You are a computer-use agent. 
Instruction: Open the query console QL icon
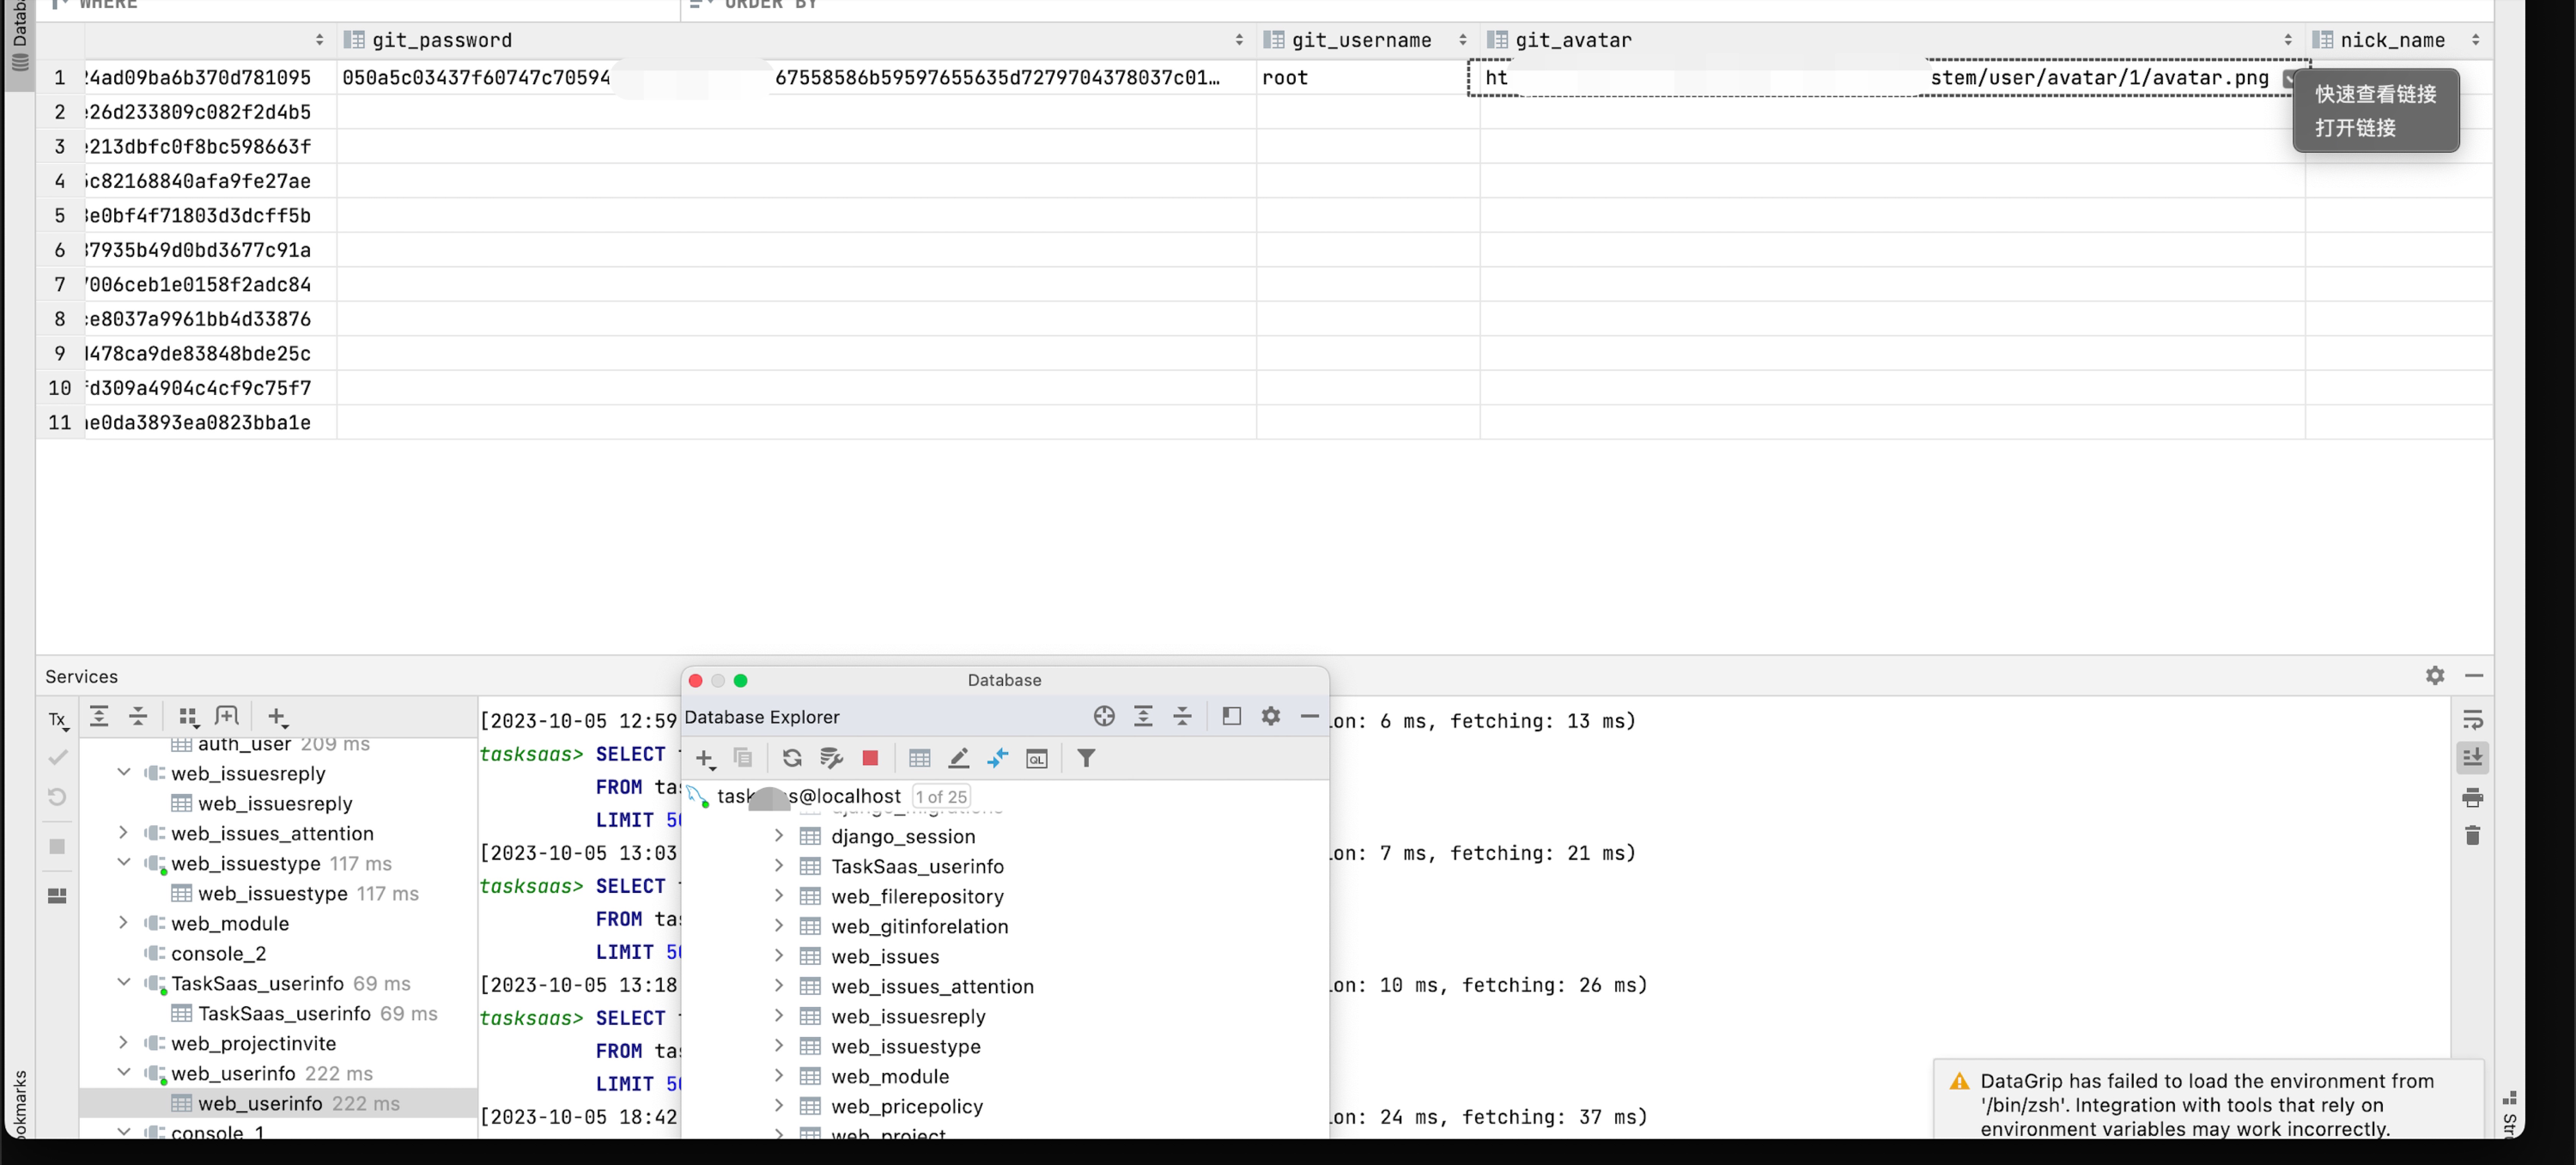tap(1036, 758)
